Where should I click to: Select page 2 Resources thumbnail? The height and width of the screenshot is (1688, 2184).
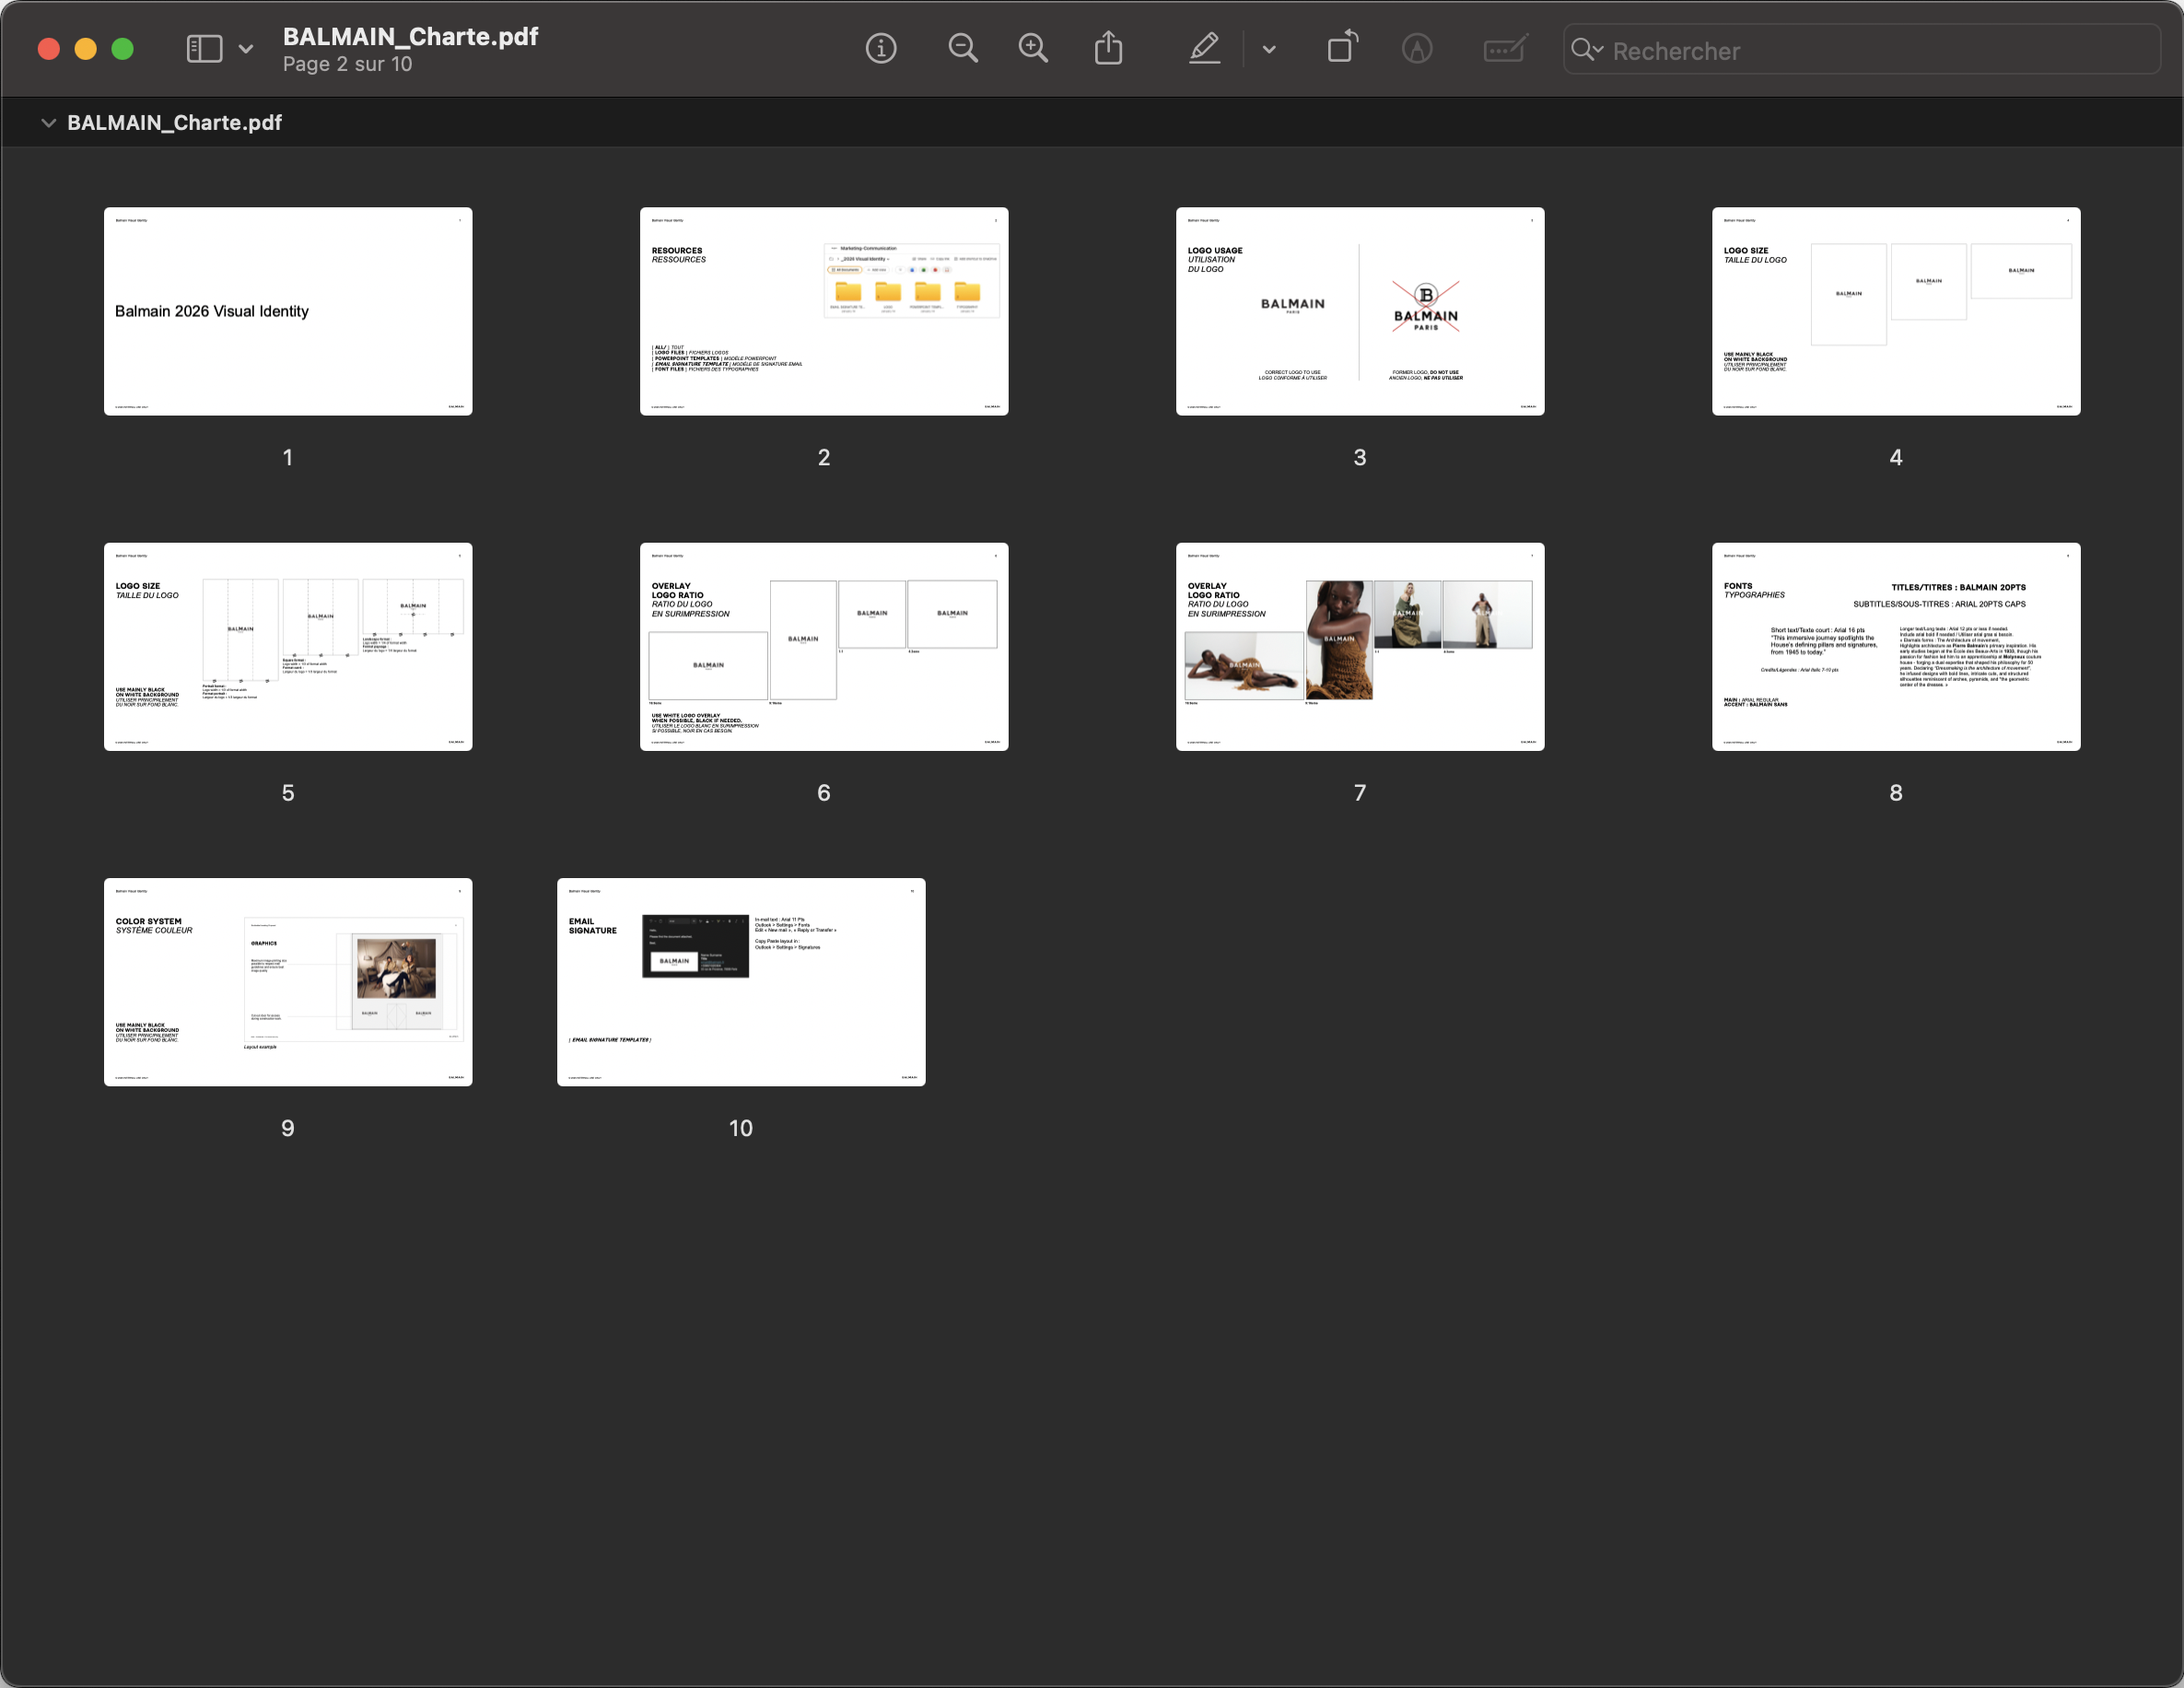point(824,311)
